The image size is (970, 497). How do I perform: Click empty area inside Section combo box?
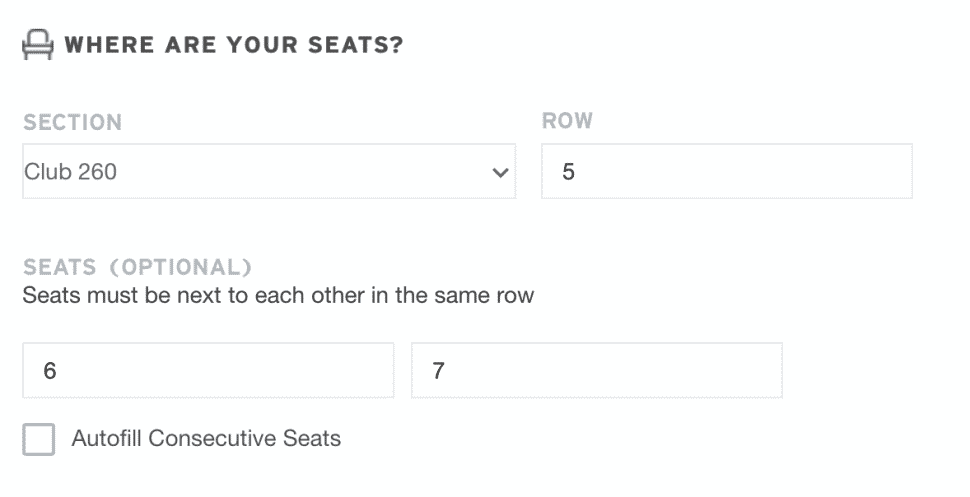click(x=303, y=171)
